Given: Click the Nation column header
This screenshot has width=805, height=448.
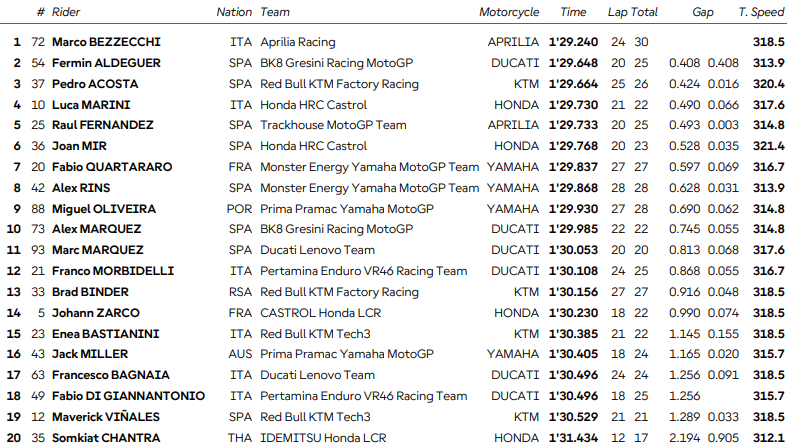Looking at the screenshot, I should (234, 13).
